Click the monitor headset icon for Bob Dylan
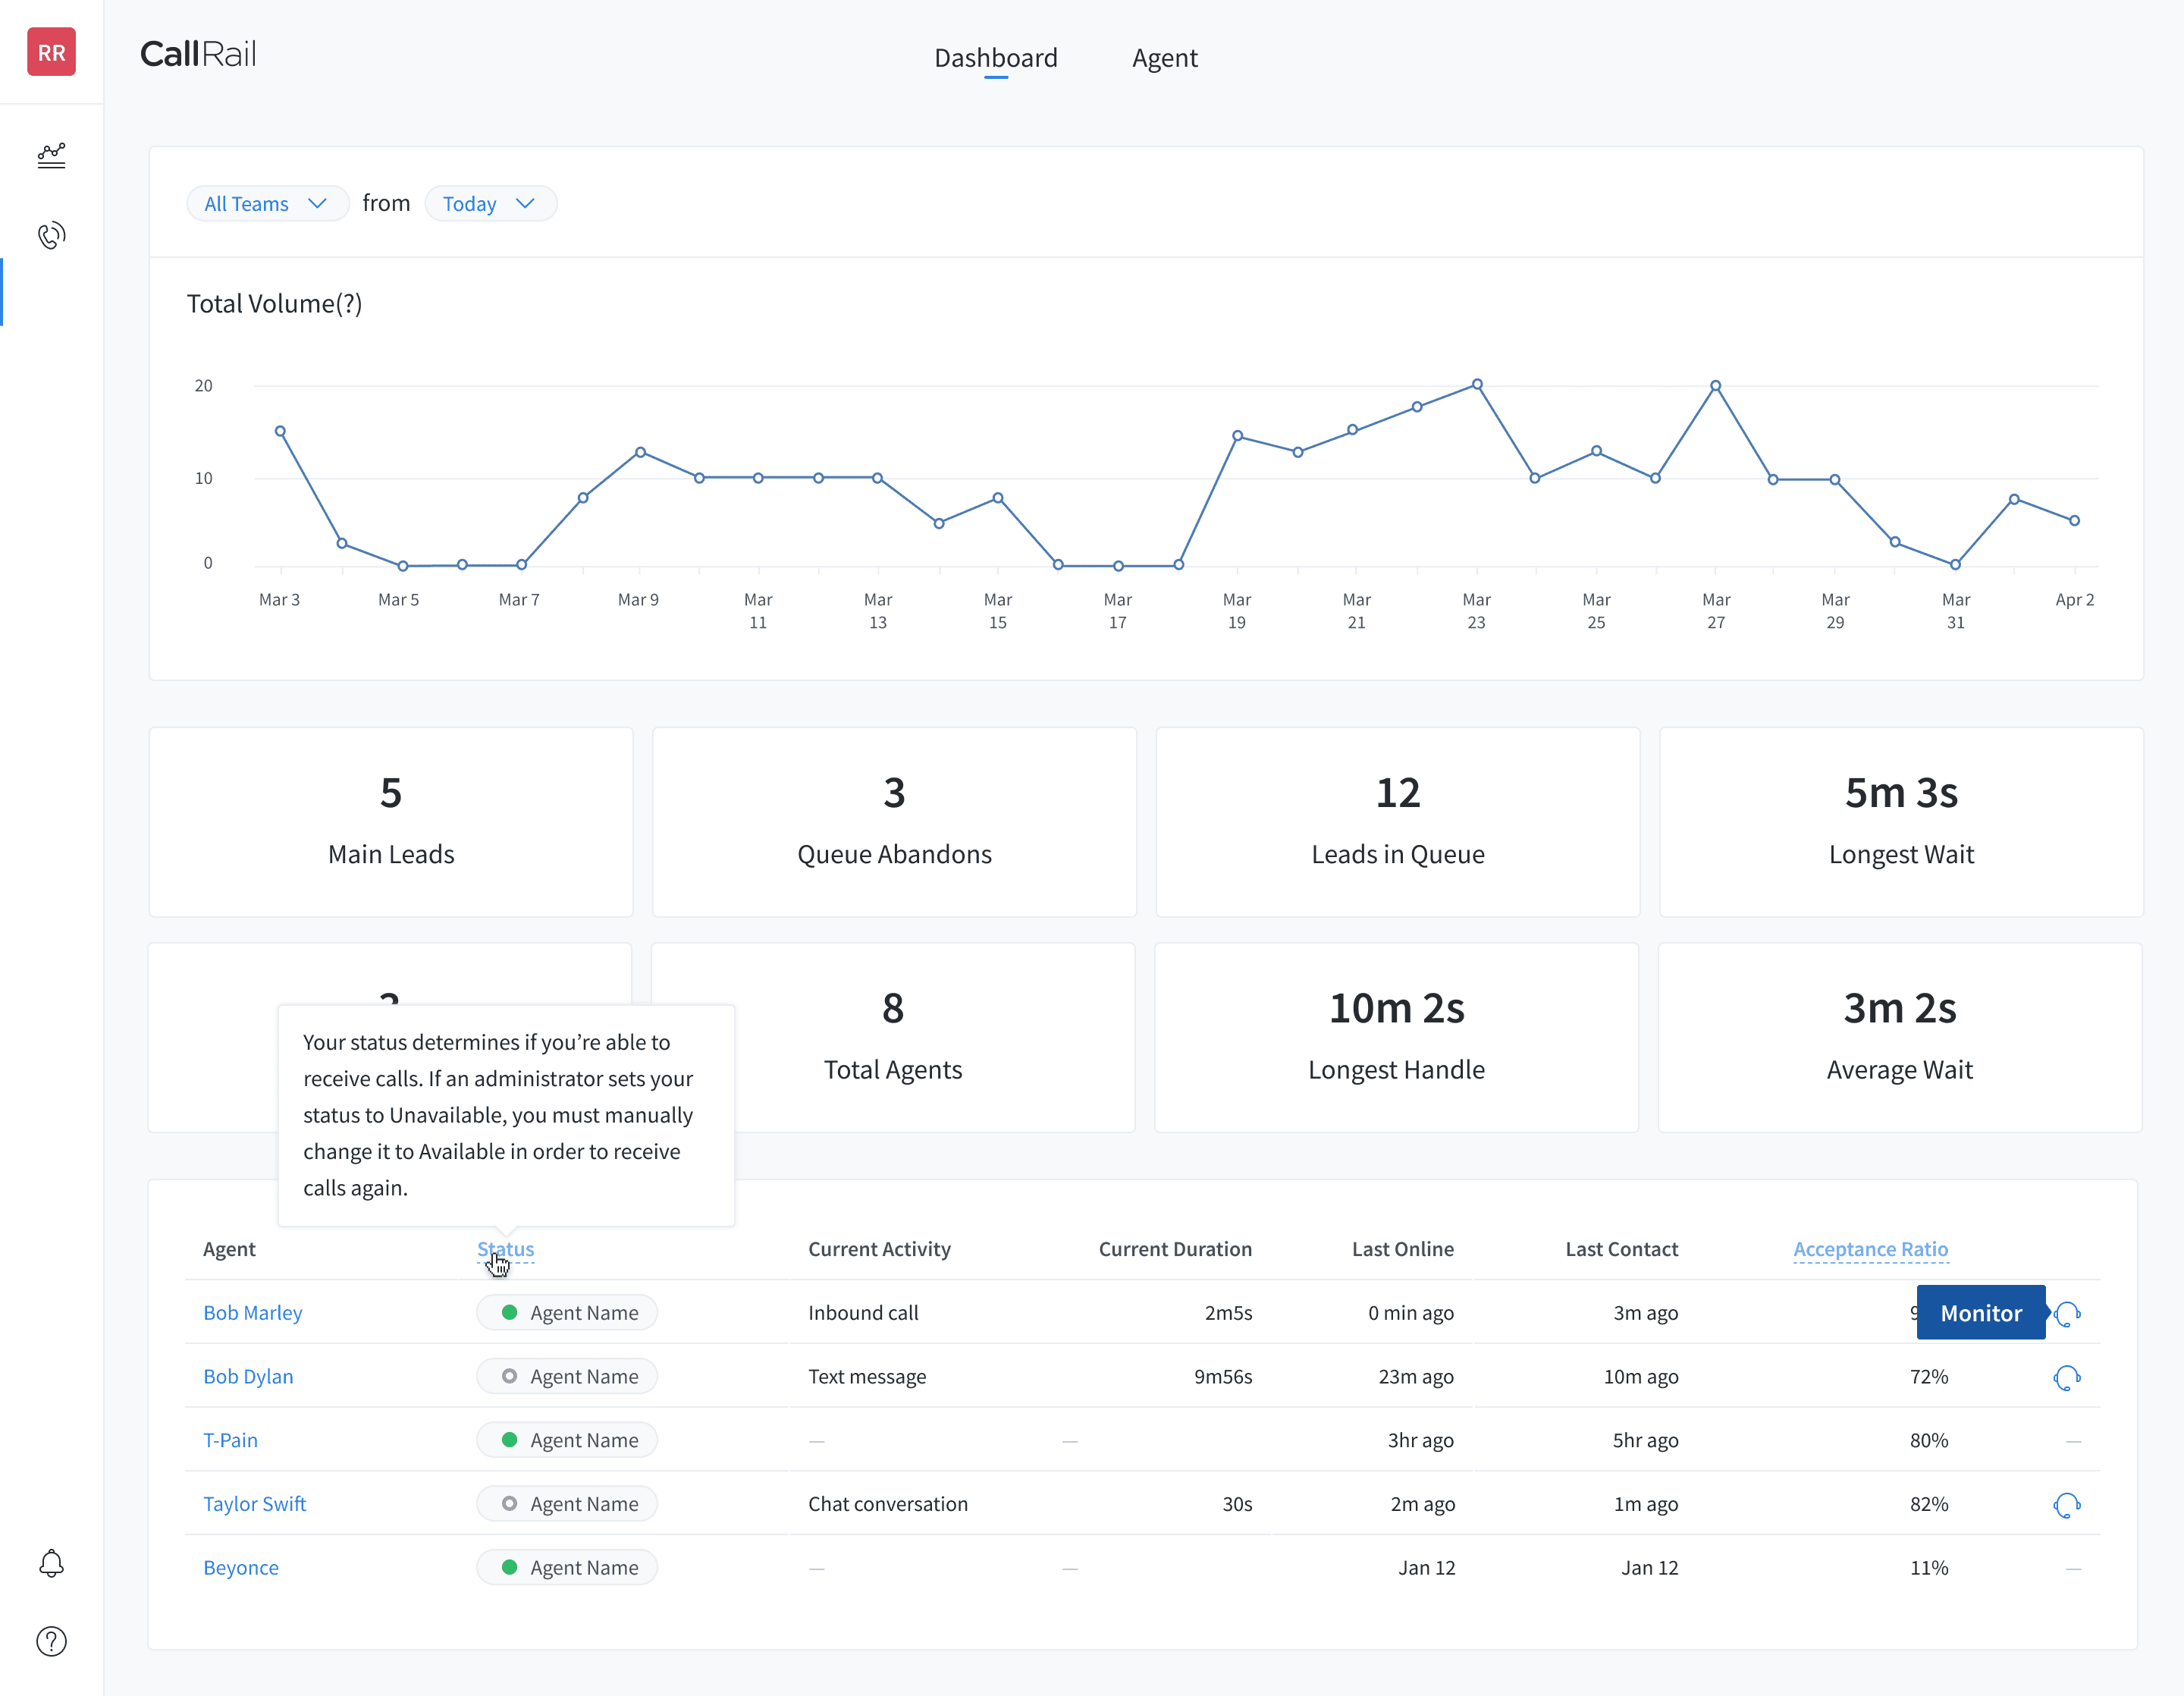This screenshot has height=1696, width=2184. [2067, 1377]
